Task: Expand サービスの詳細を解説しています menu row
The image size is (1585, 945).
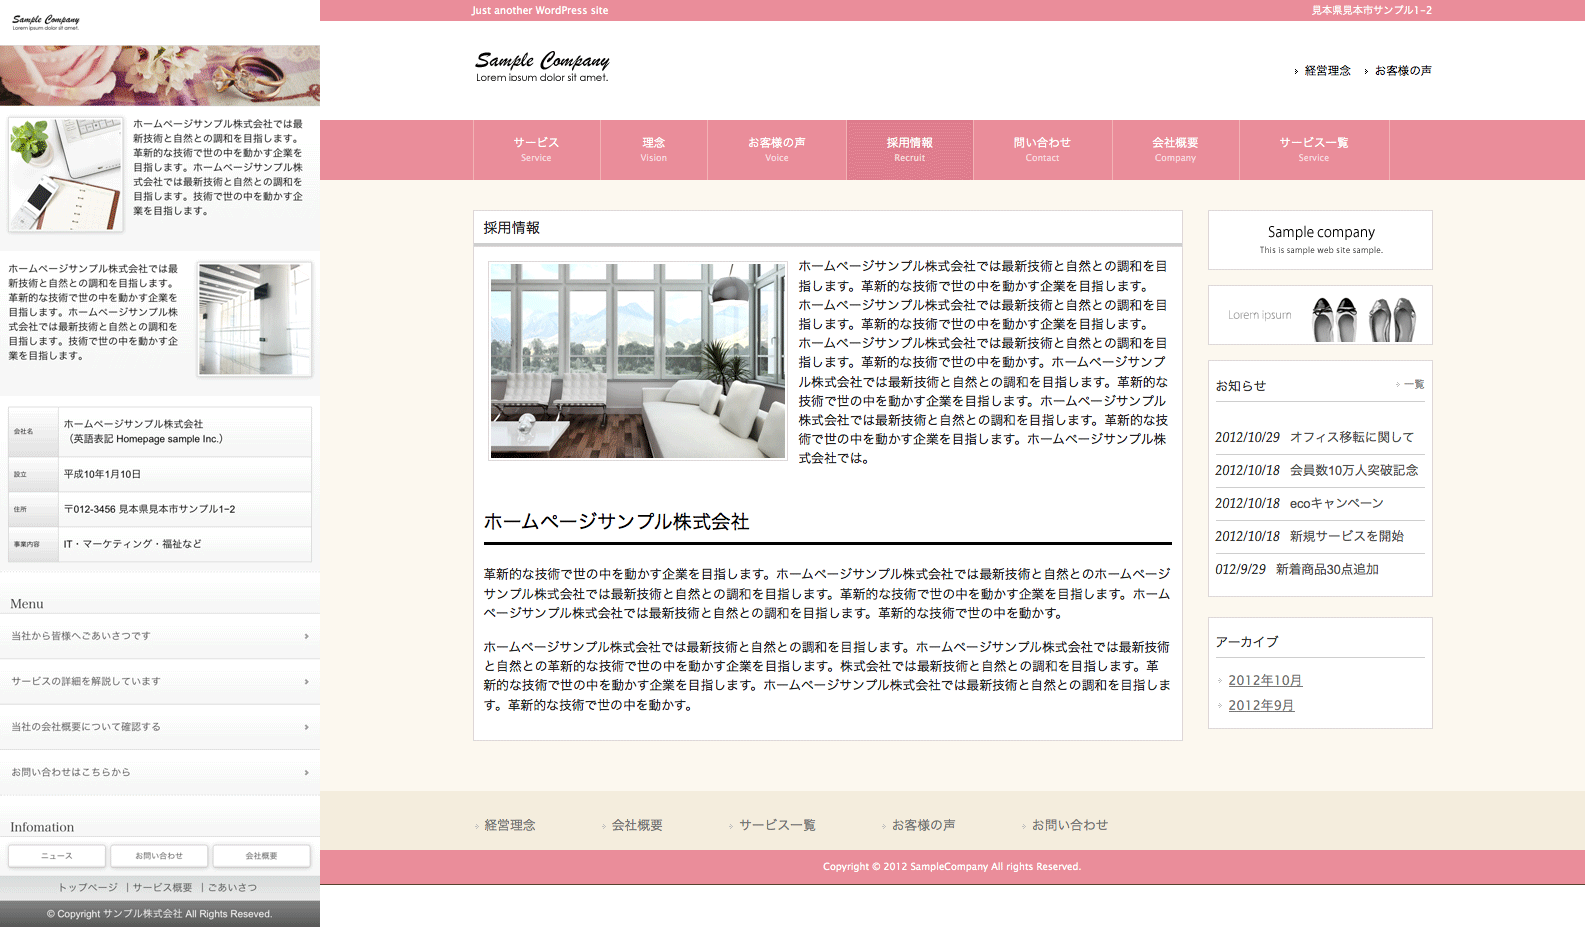Action: pyautogui.click(x=160, y=682)
